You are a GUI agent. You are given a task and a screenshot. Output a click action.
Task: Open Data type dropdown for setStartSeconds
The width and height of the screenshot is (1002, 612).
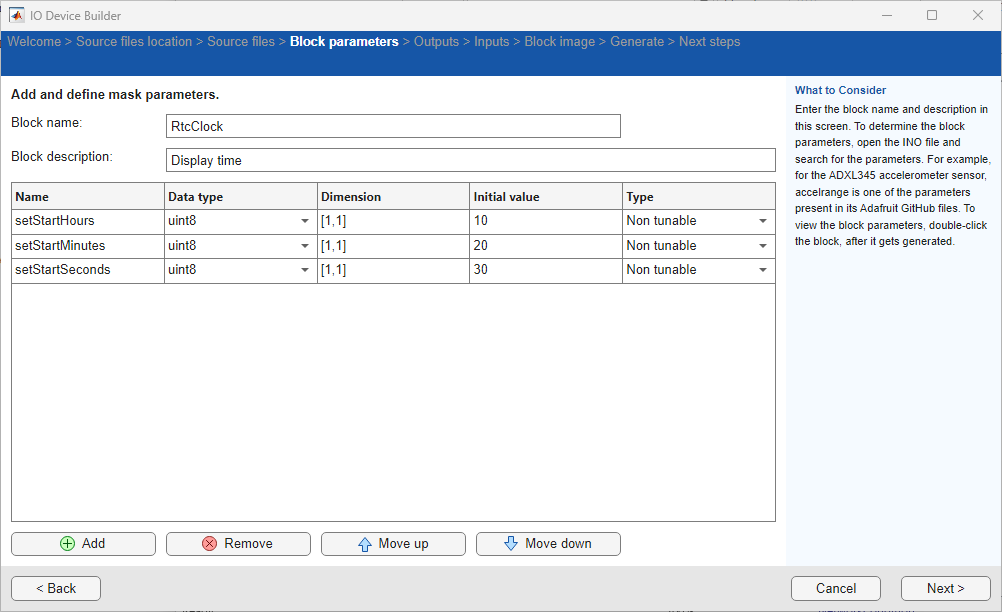[x=305, y=269]
